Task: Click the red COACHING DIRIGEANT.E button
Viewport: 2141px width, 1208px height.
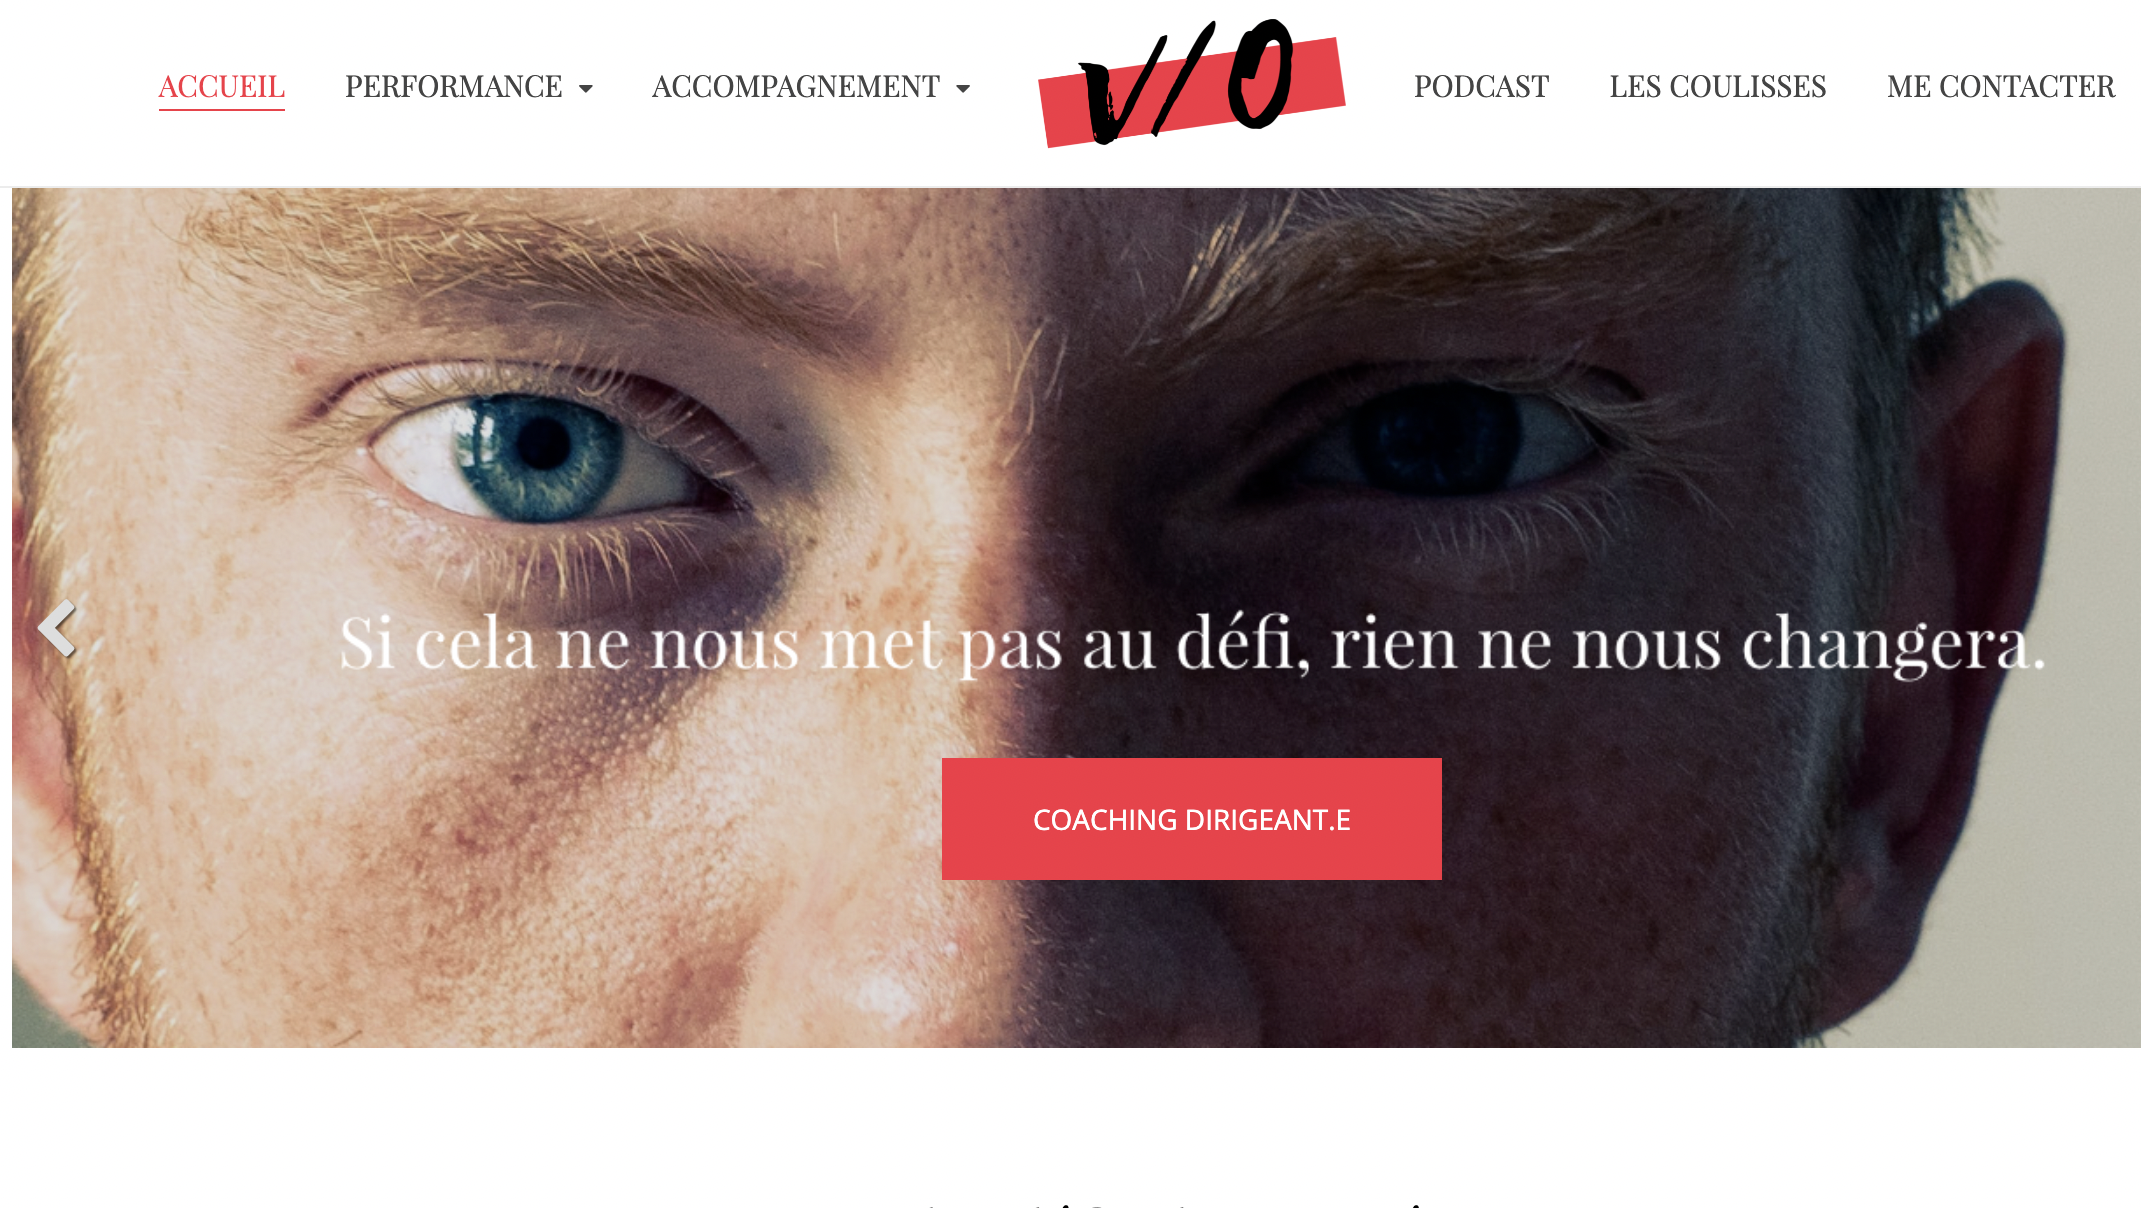Action: coord(1192,819)
